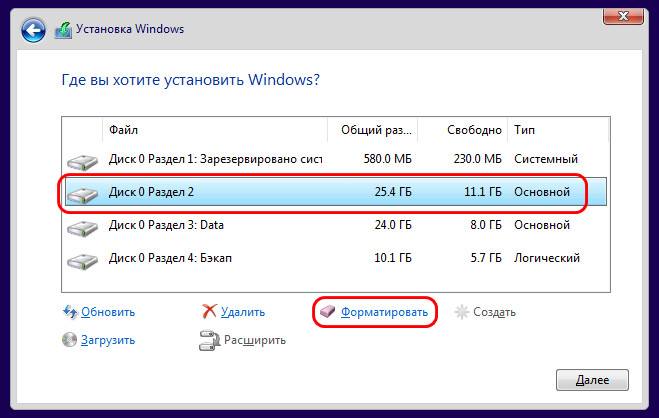Viewport: 659px width, 418px height.
Task: Click the Логический type cell
Action: pyautogui.click(x=547, y=258)
